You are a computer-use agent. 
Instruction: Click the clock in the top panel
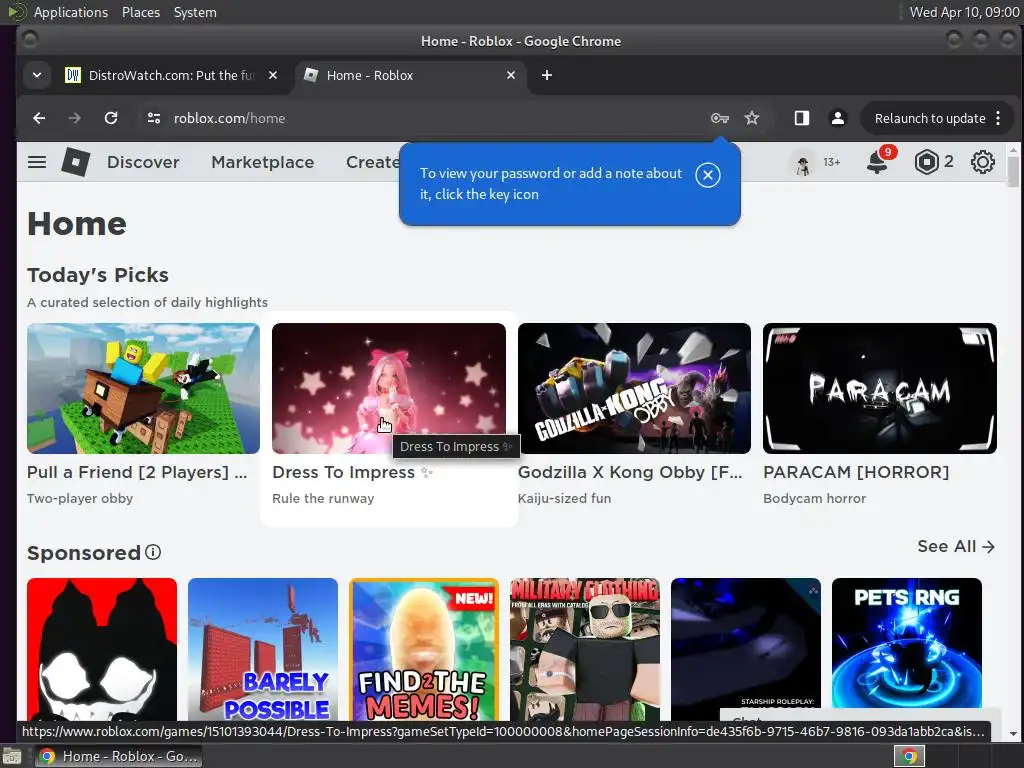(x=964, y=12)
